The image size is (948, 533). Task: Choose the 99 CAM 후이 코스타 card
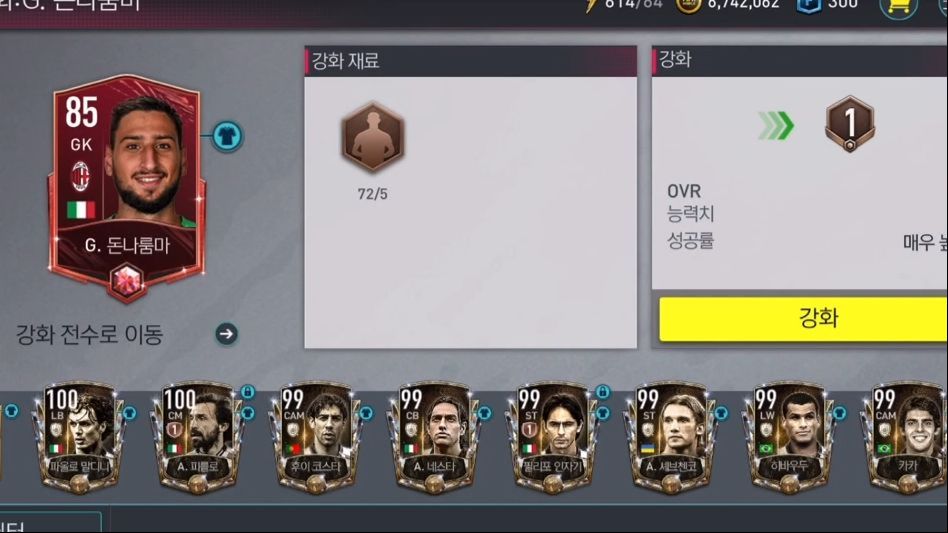coord(316,438)
